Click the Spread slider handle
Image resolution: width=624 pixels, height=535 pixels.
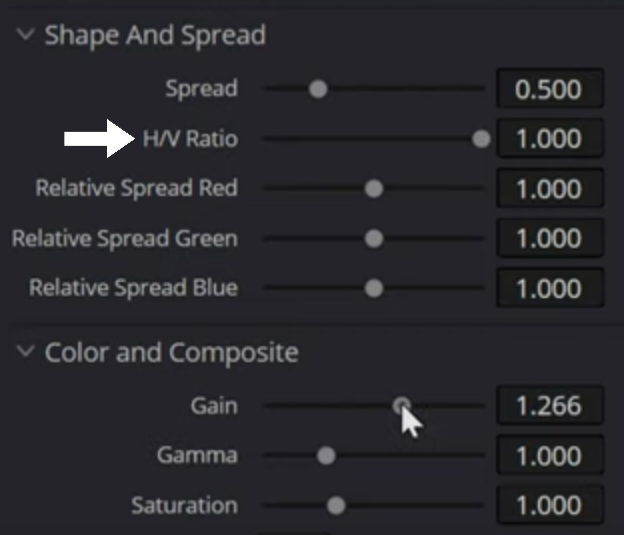[x=318, y=89]
